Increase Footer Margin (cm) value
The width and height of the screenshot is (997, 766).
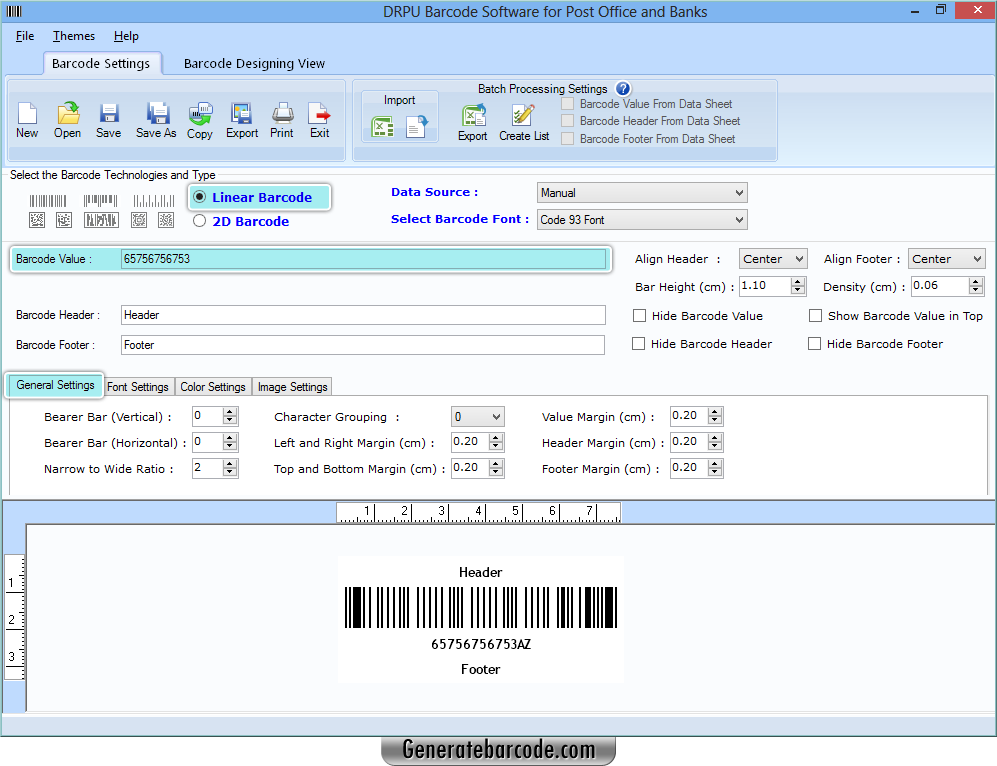tap(715, 464)
